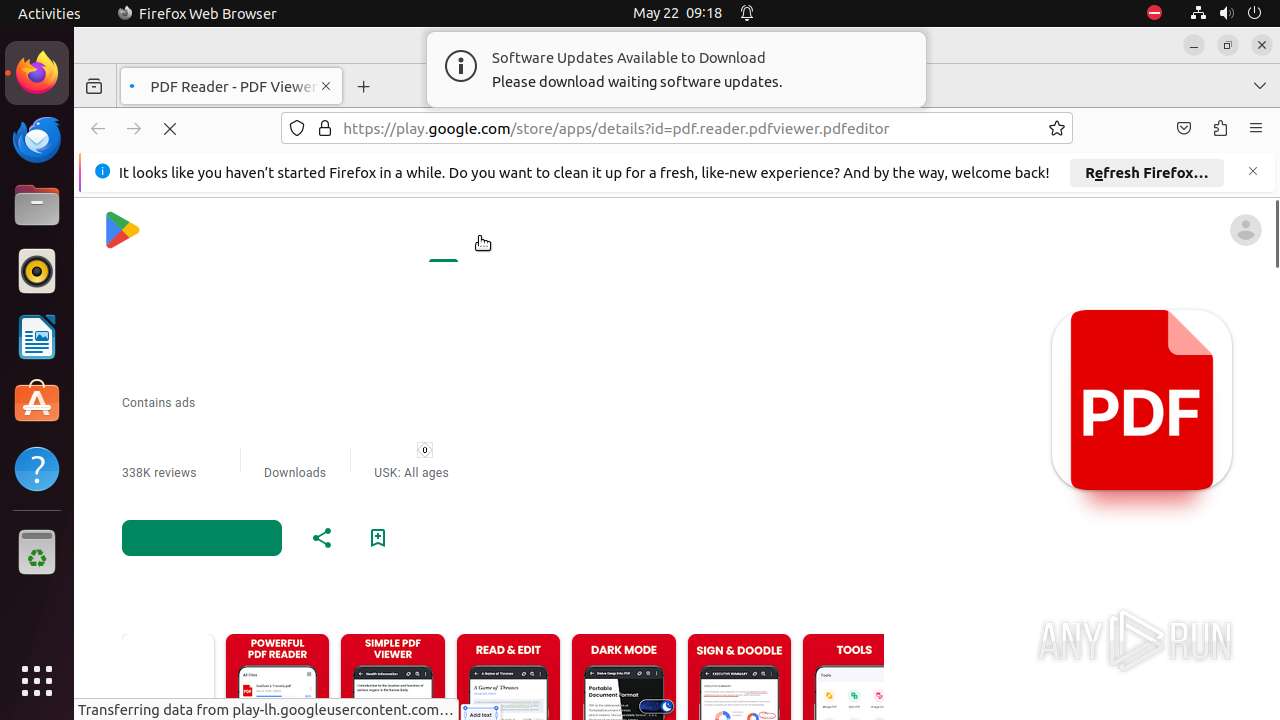Show Applications grid in the dock
The width and height of the screenshot is (1280, 720).
(37, 681)
